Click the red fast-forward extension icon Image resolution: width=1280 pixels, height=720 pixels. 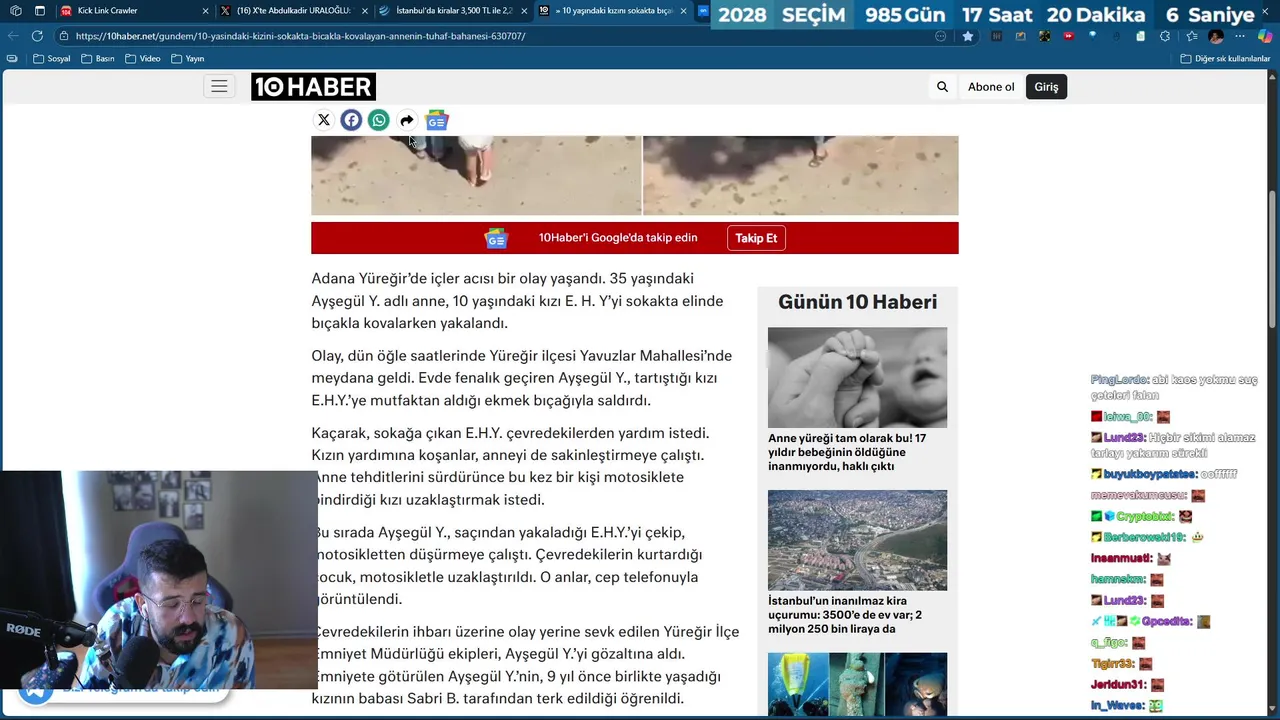coord(1069,36)
